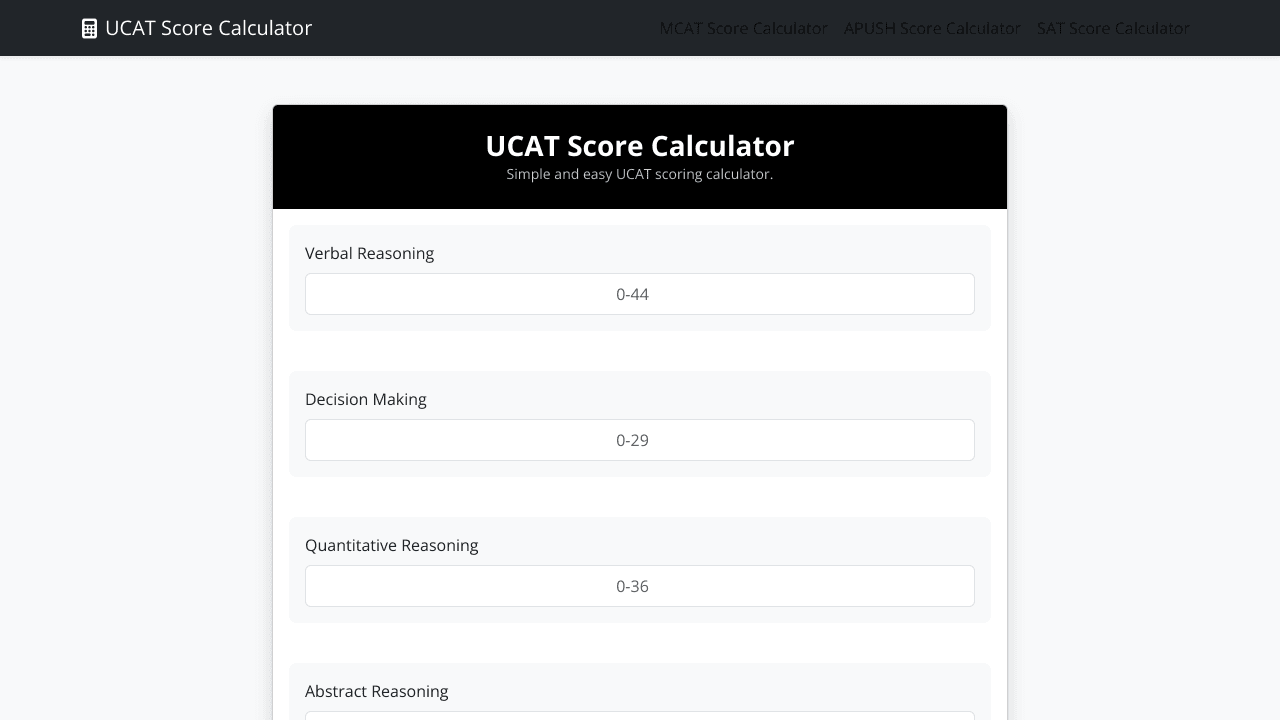Click the 'Simple and easy' subtitle text
This screenshot has height=720, width=1280.
[x=640, y=174]
